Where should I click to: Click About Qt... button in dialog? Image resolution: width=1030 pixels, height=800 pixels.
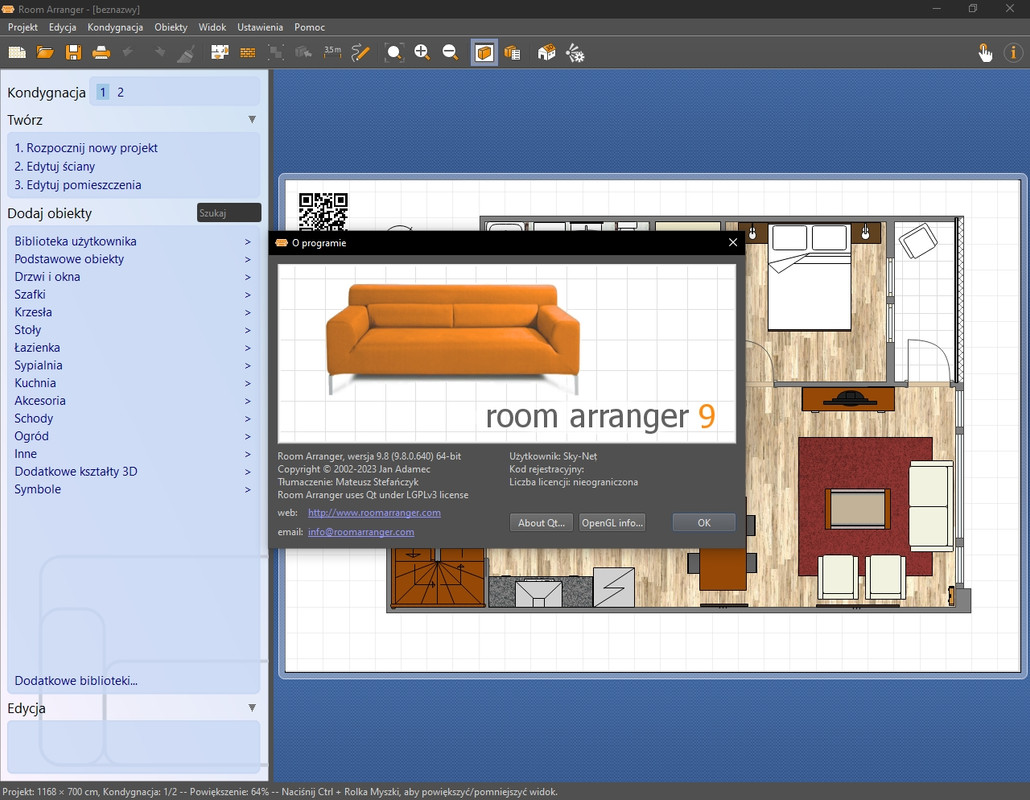click(541, 523)
